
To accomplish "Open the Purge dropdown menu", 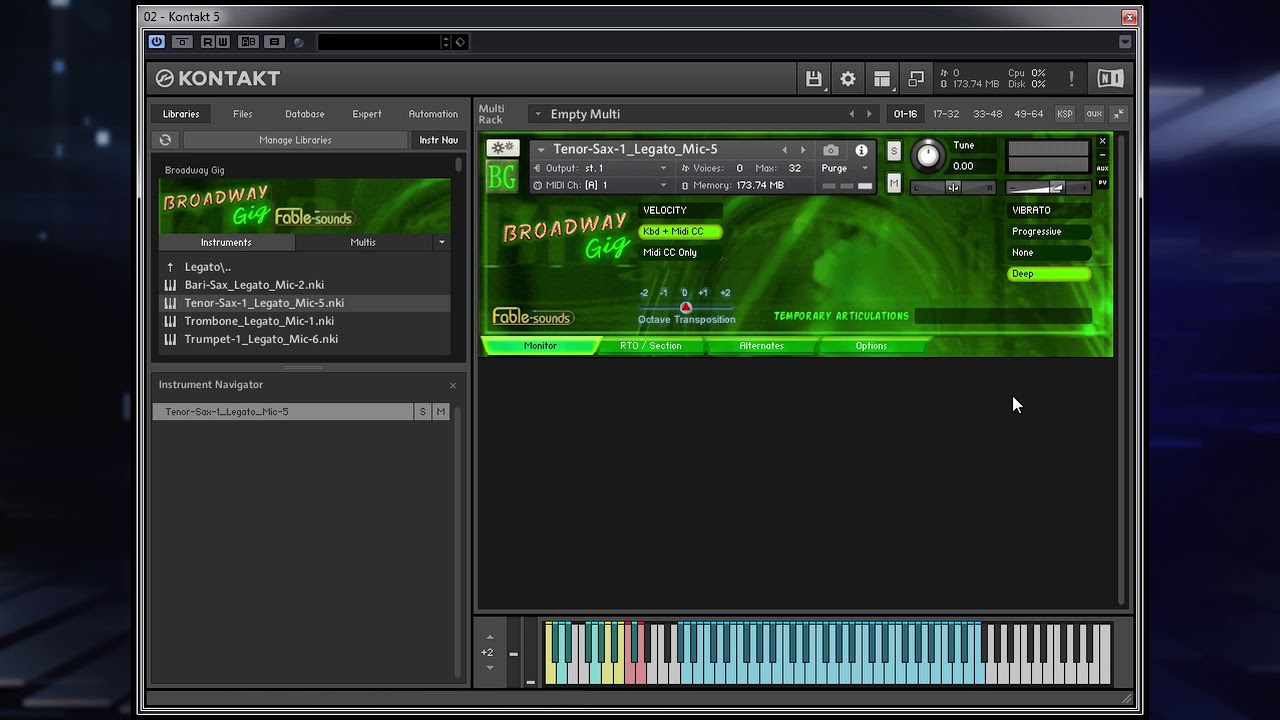I will pyautogui.click(x=845, y=168).
